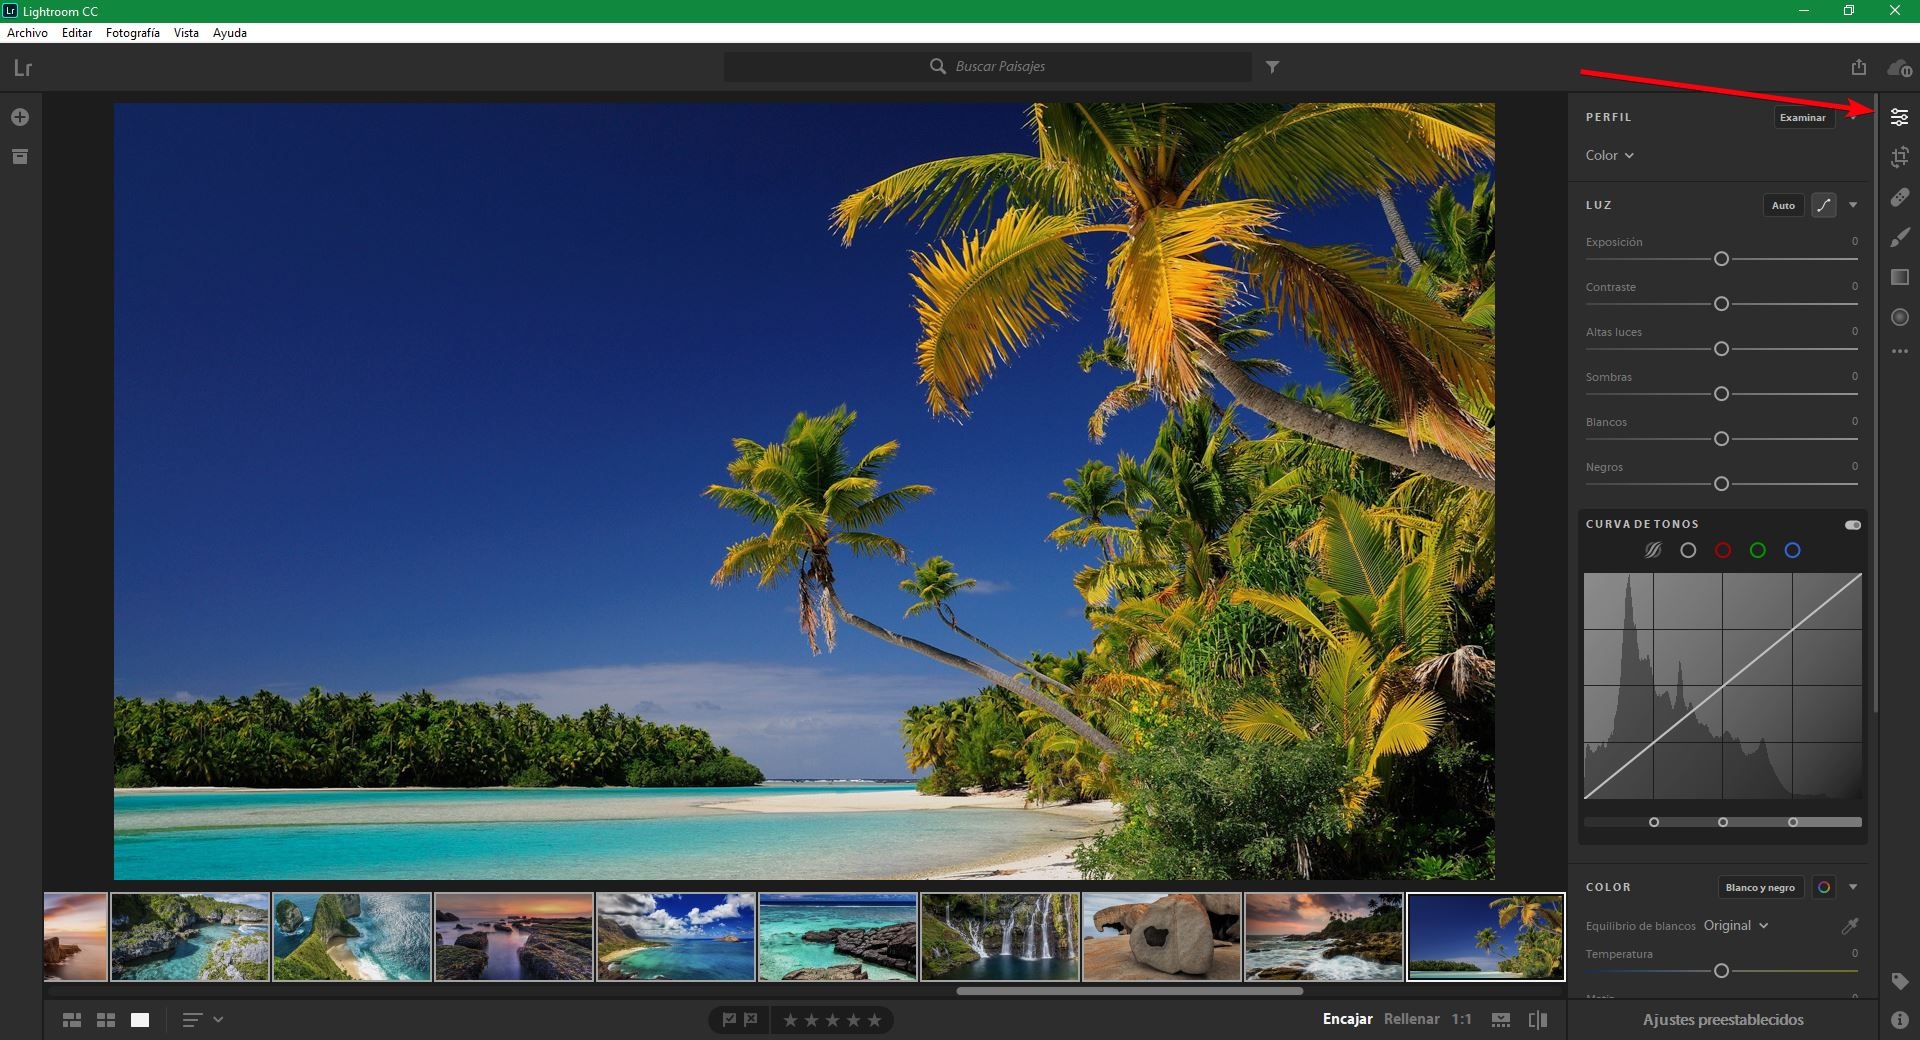
Task: Click the Lr home logo
Action: click(23, 68)
